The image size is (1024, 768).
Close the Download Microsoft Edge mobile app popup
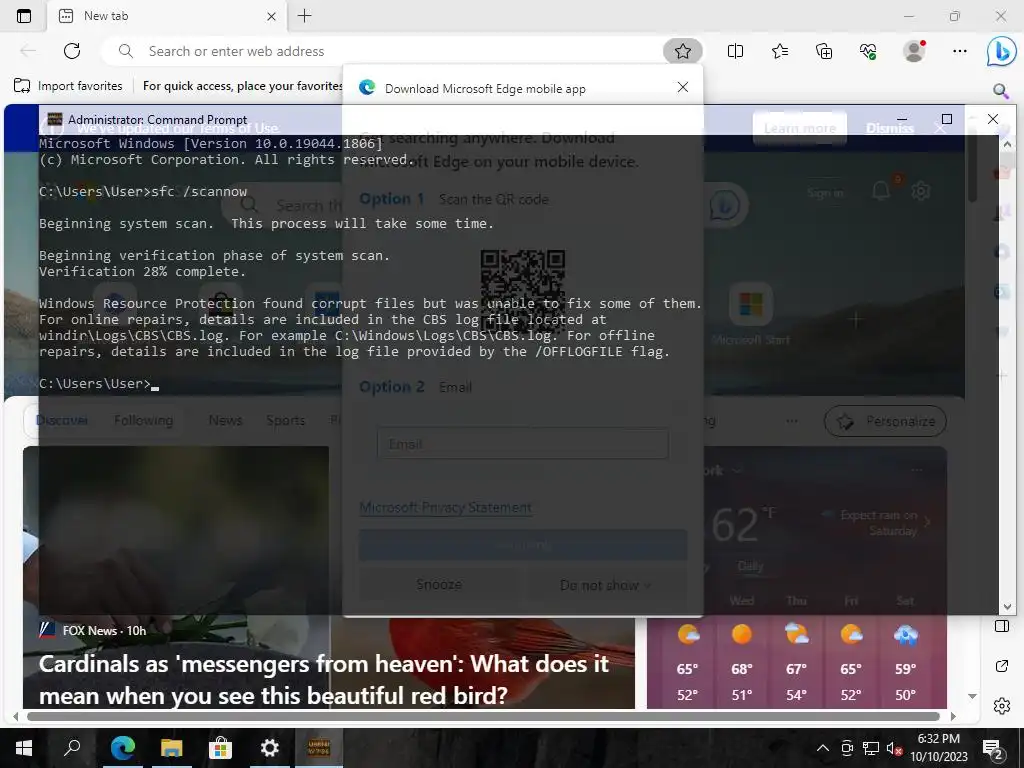pos(682,87)
